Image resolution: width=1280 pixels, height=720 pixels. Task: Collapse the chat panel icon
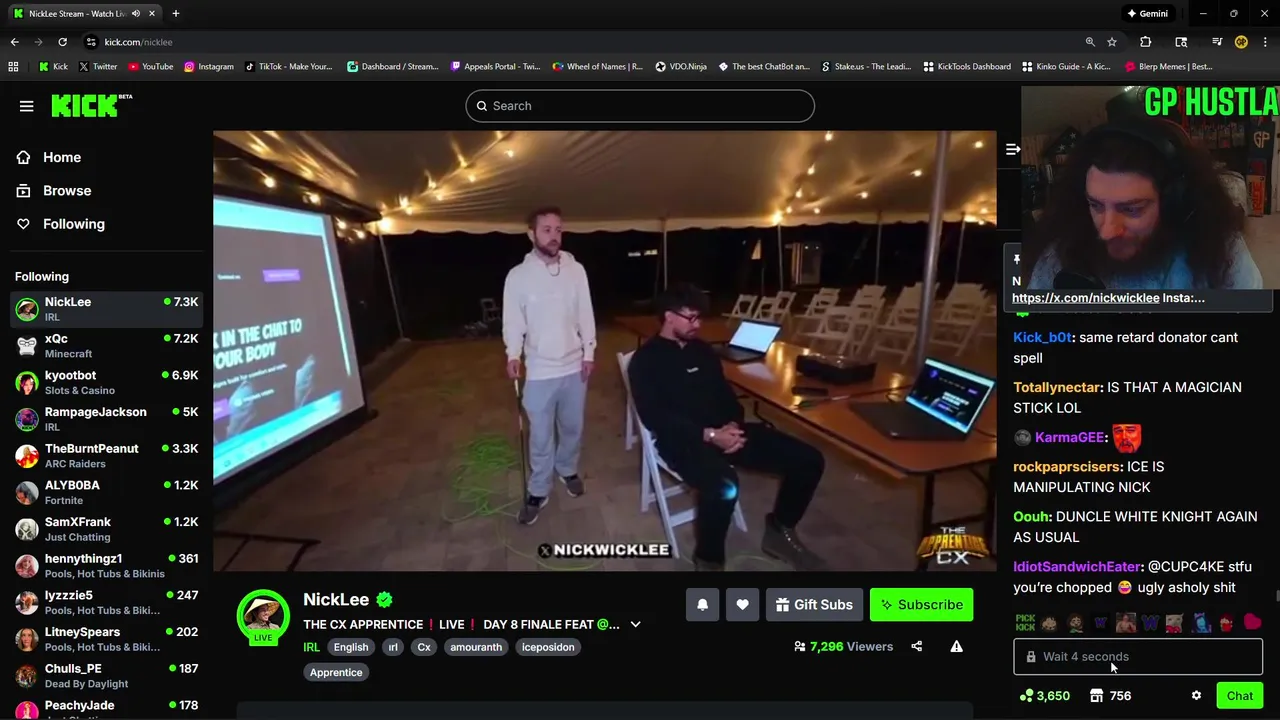pyautogui.click(x=1012, y=149)
